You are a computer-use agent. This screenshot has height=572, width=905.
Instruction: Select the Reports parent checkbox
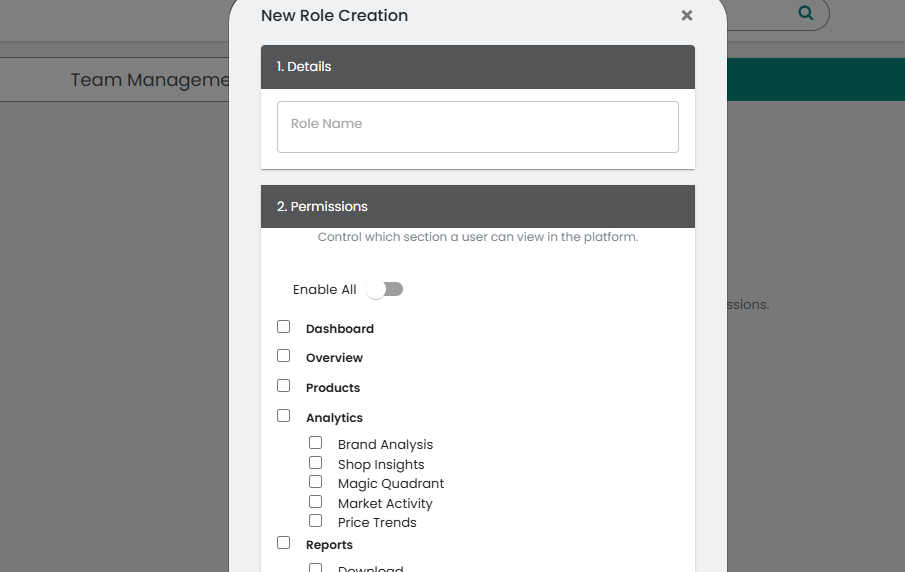tap(284, 543)
